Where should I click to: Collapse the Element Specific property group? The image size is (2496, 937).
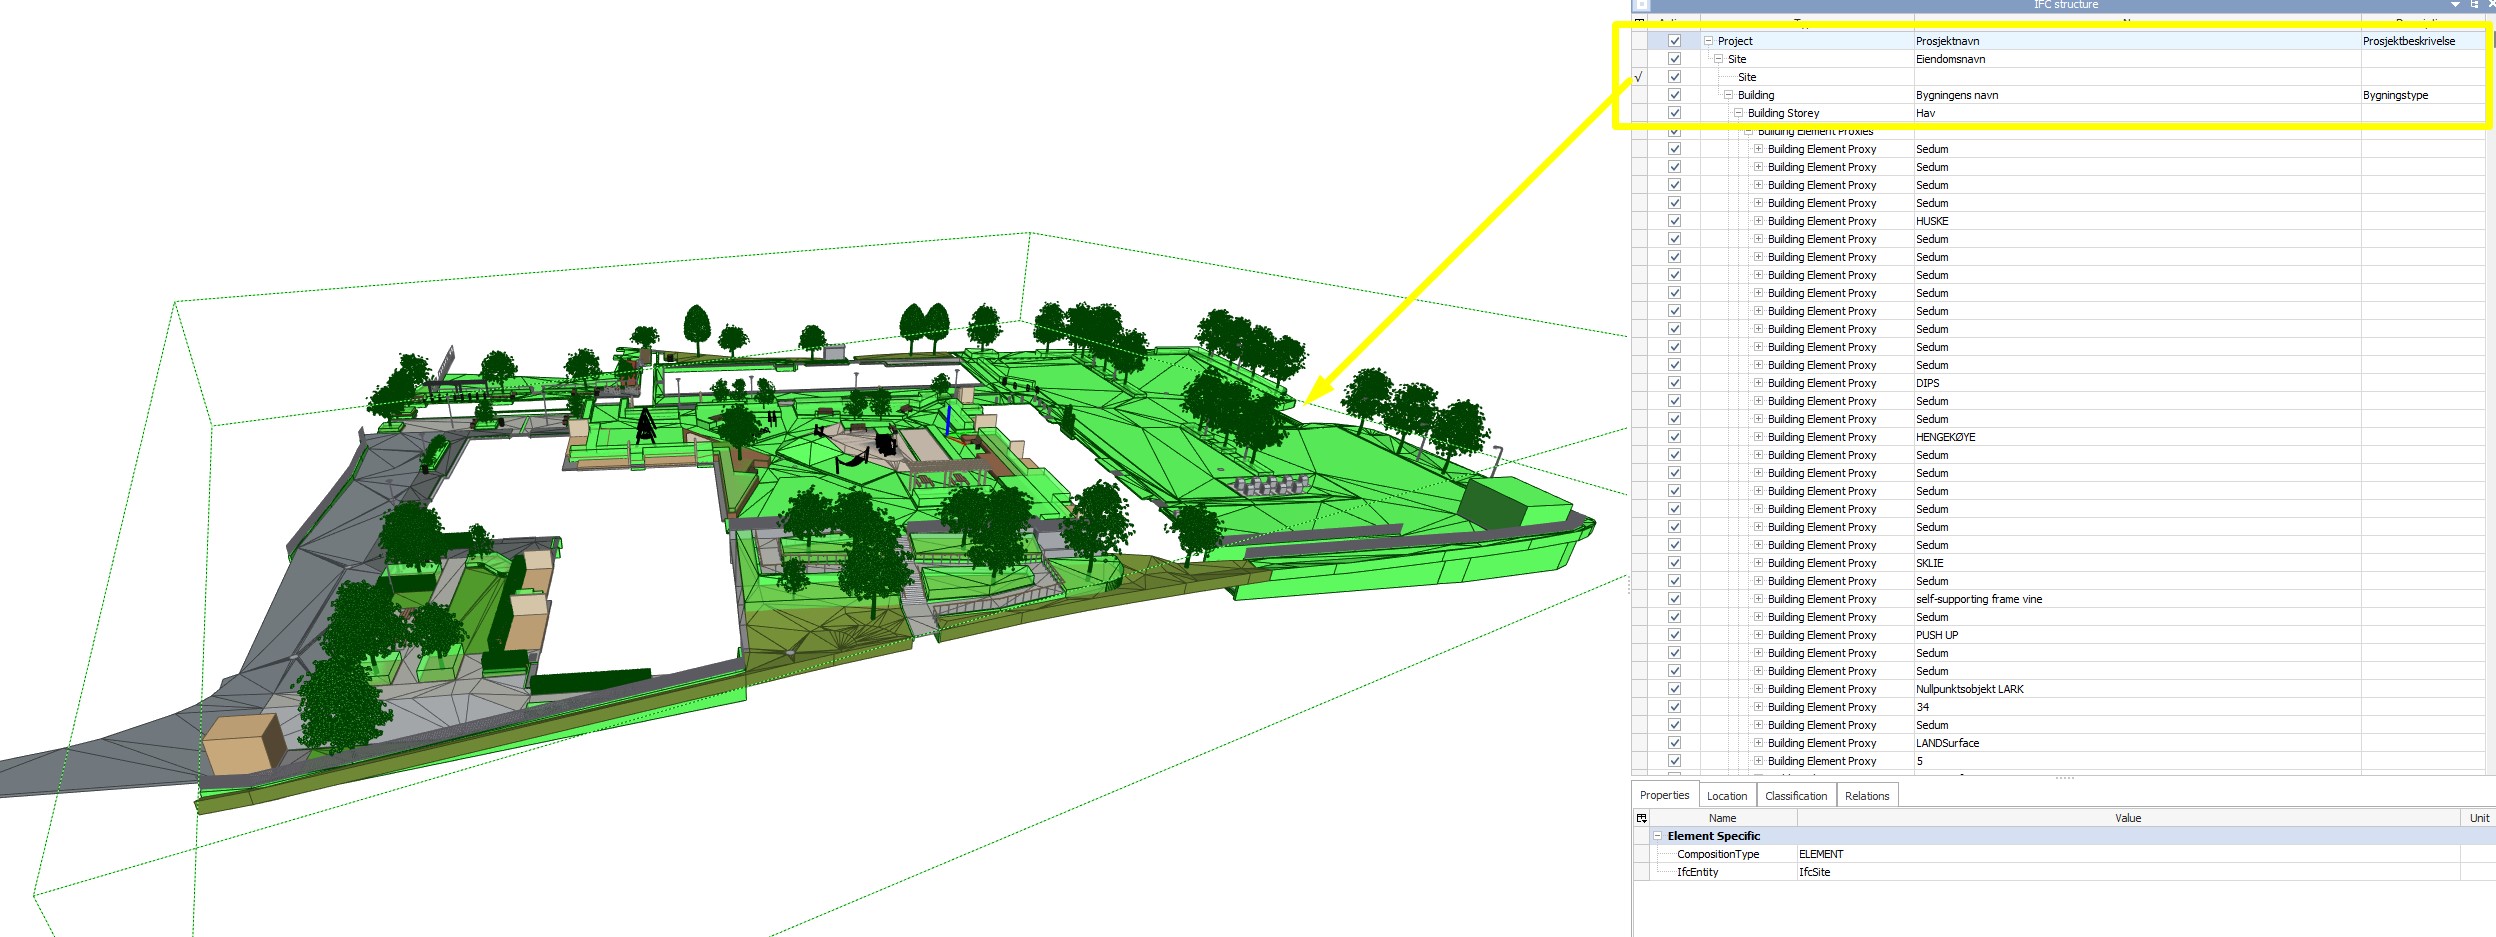click(1657, 836)
